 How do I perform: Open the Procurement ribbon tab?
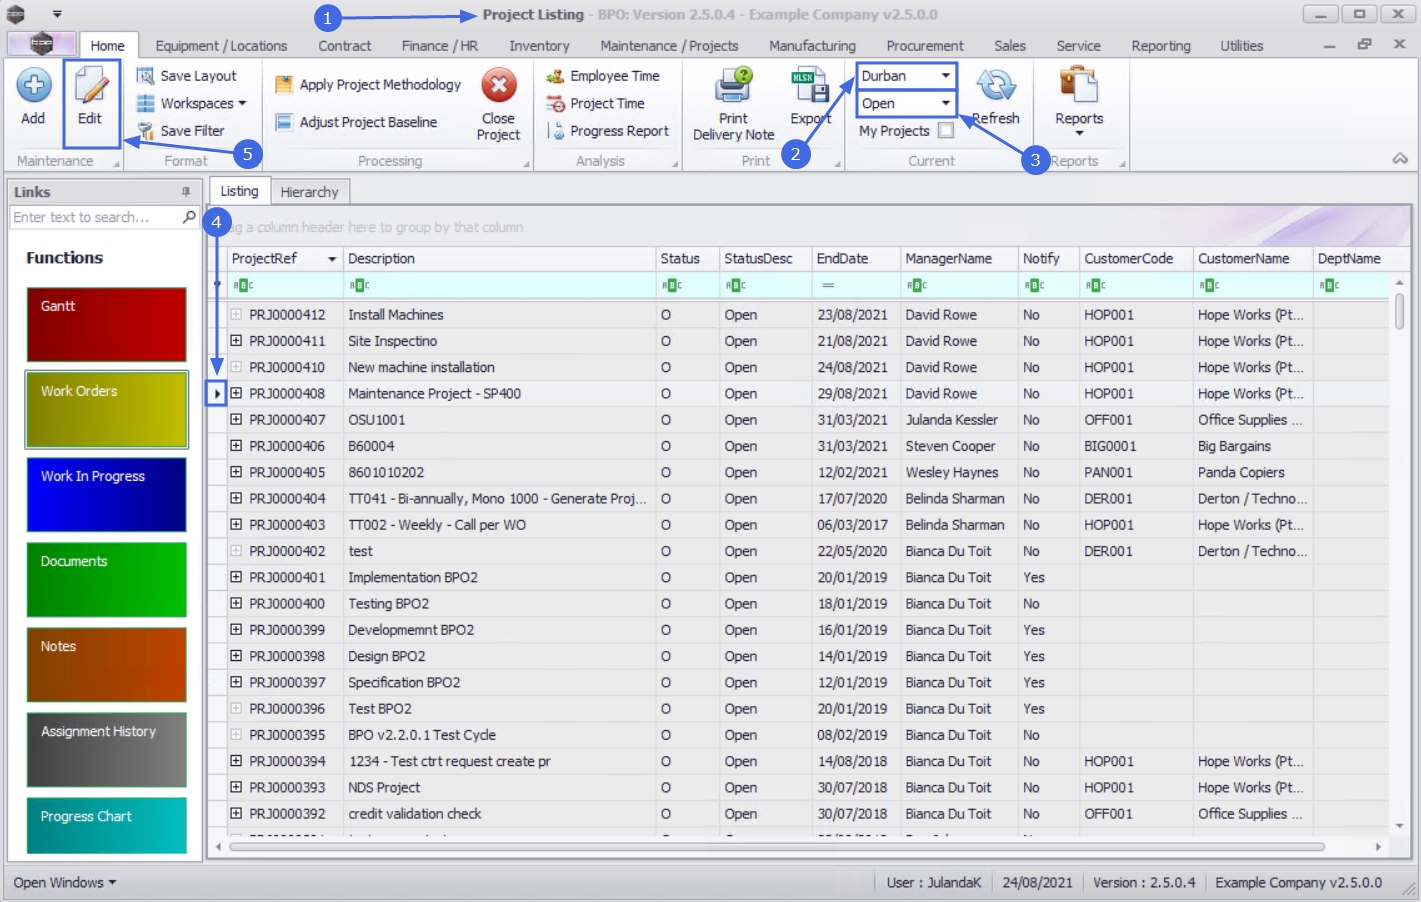[925, 46]
